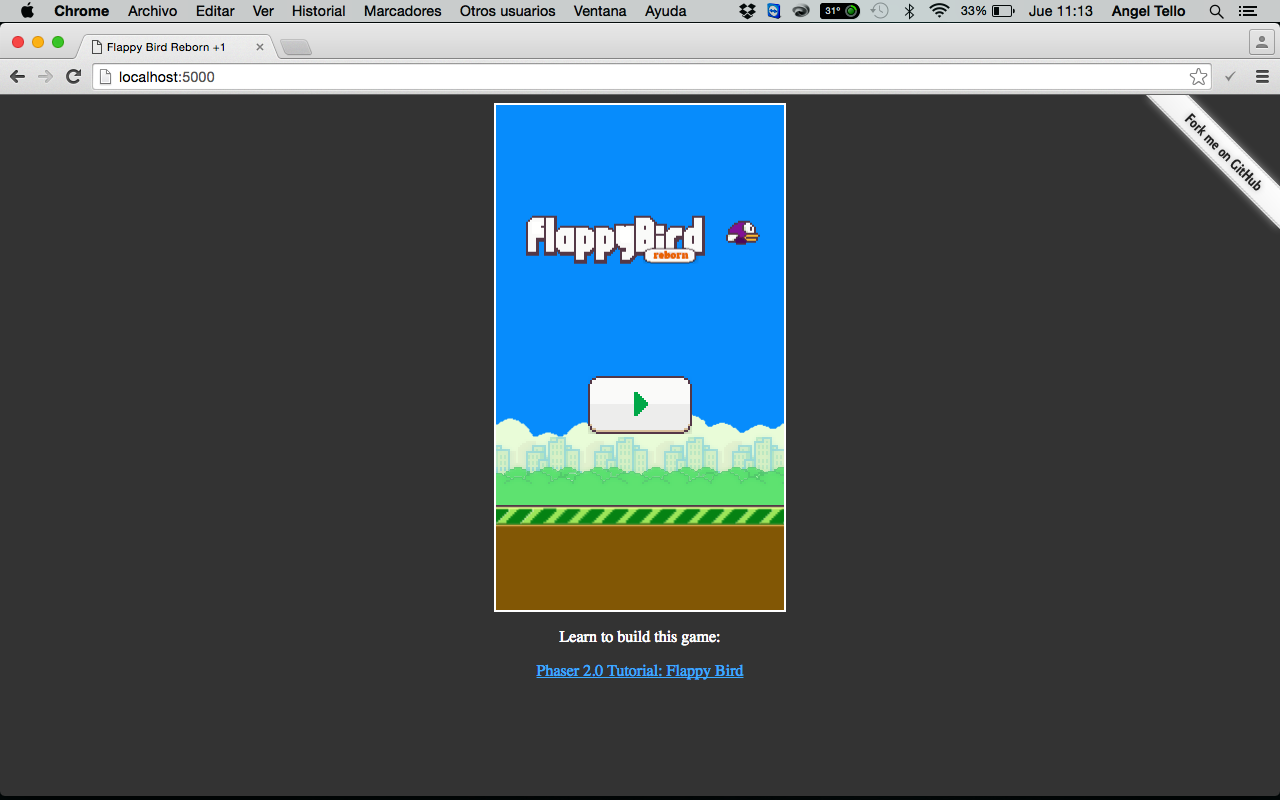Open Spotlight search magnifier
Screen dimensions: 1280x800
(x=1216, y=11)
